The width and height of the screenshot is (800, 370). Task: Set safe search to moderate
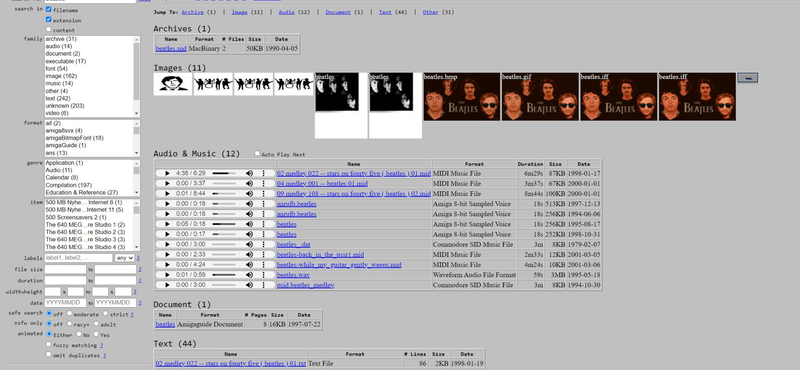click(69, 313)
